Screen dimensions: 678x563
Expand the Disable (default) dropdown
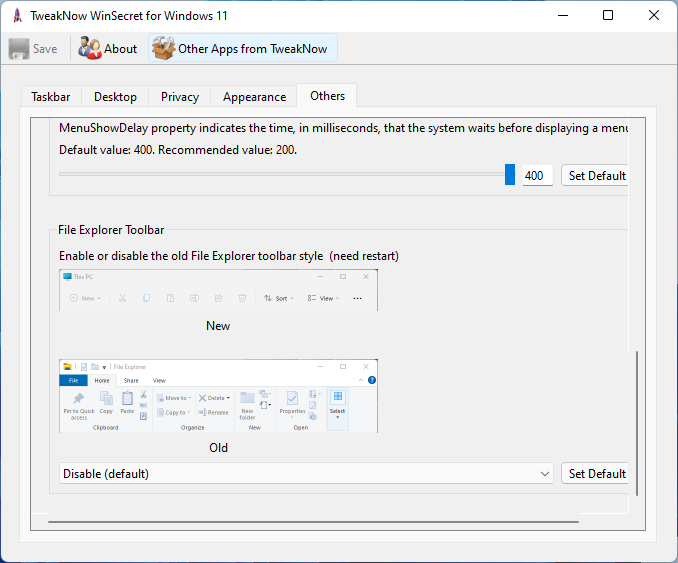[306, 474]
